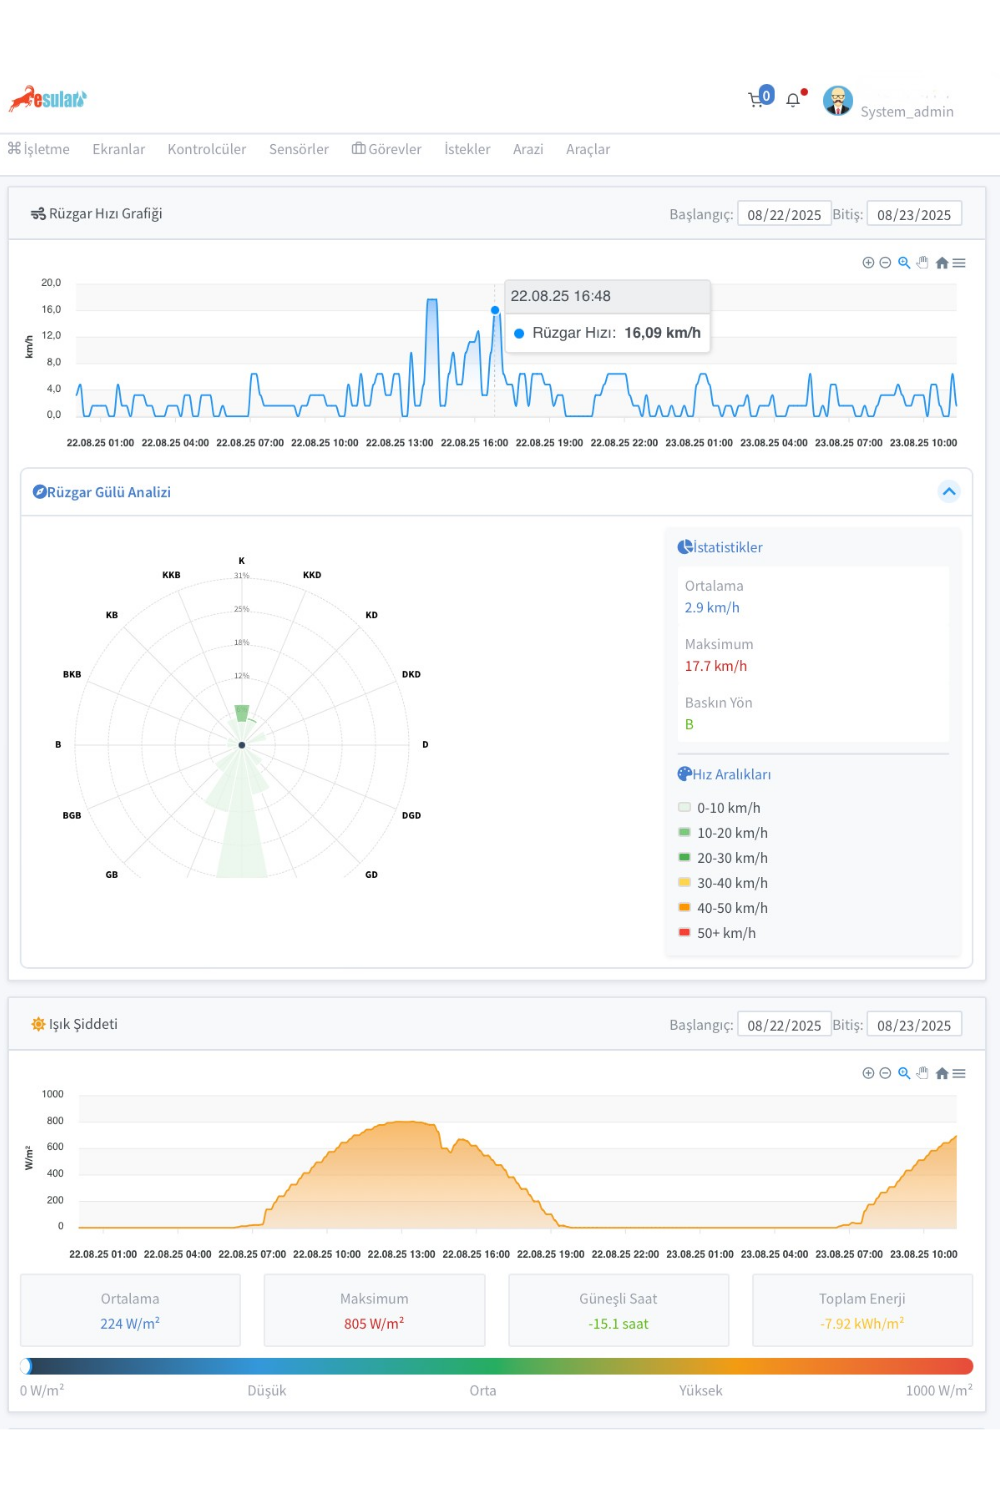The image size is (1000, 1500).
Task: Open the Sensörler menu
Action: pyautogui.click(x=298, y=149)
